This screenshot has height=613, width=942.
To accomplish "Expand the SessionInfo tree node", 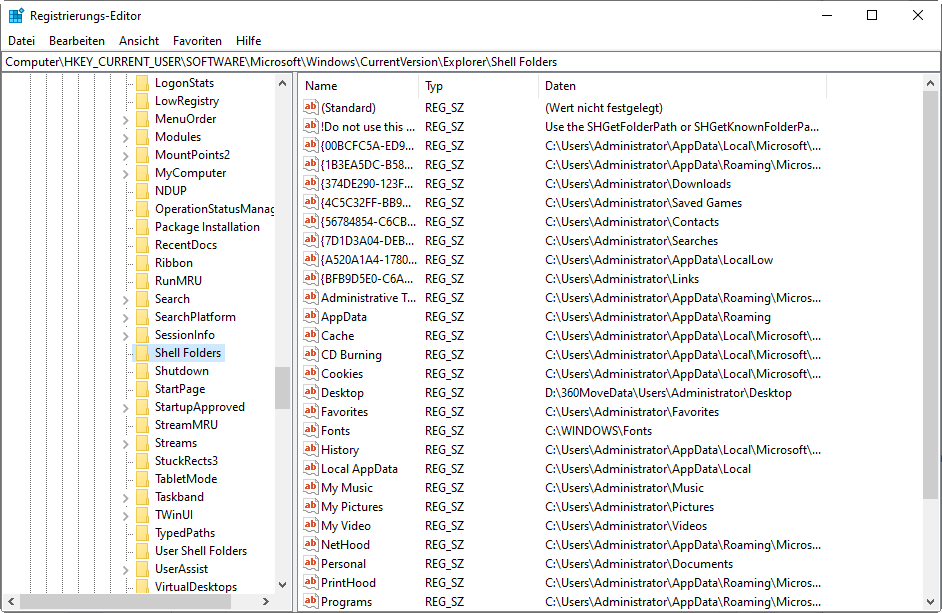I will click(126, 335).
